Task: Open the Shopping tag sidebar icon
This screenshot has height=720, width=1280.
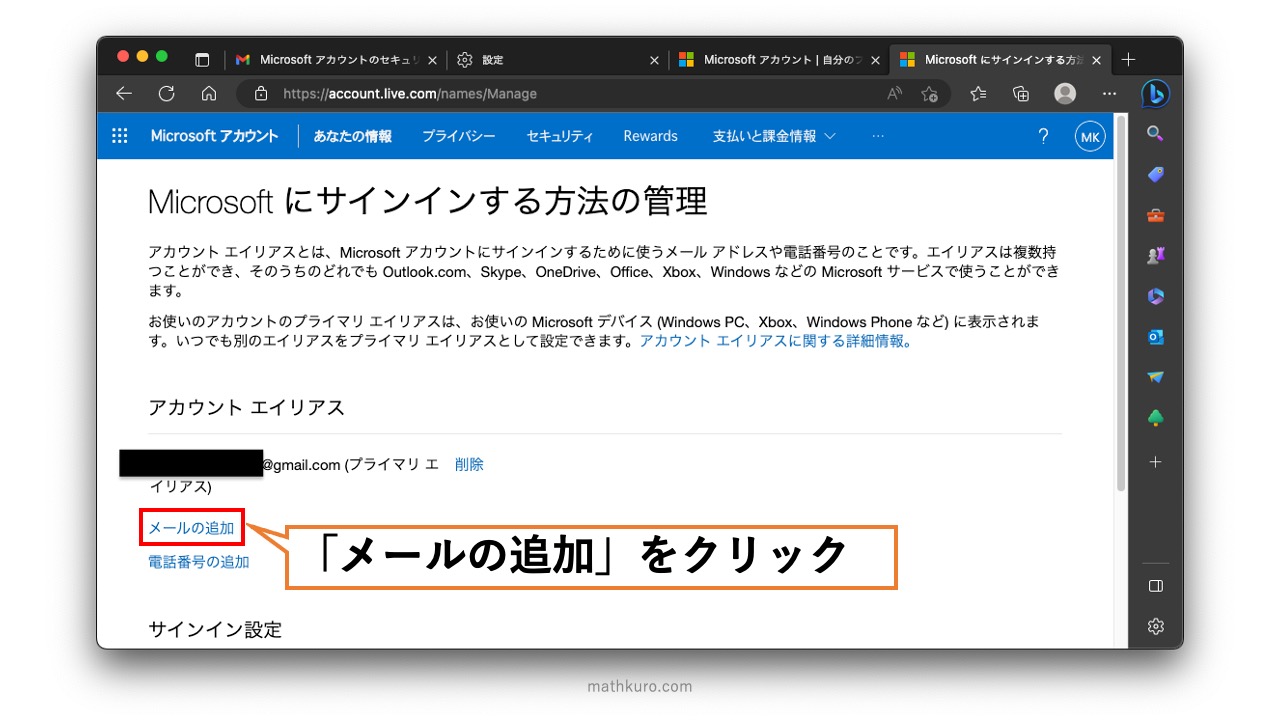Action: click(x=1155, y=174)
